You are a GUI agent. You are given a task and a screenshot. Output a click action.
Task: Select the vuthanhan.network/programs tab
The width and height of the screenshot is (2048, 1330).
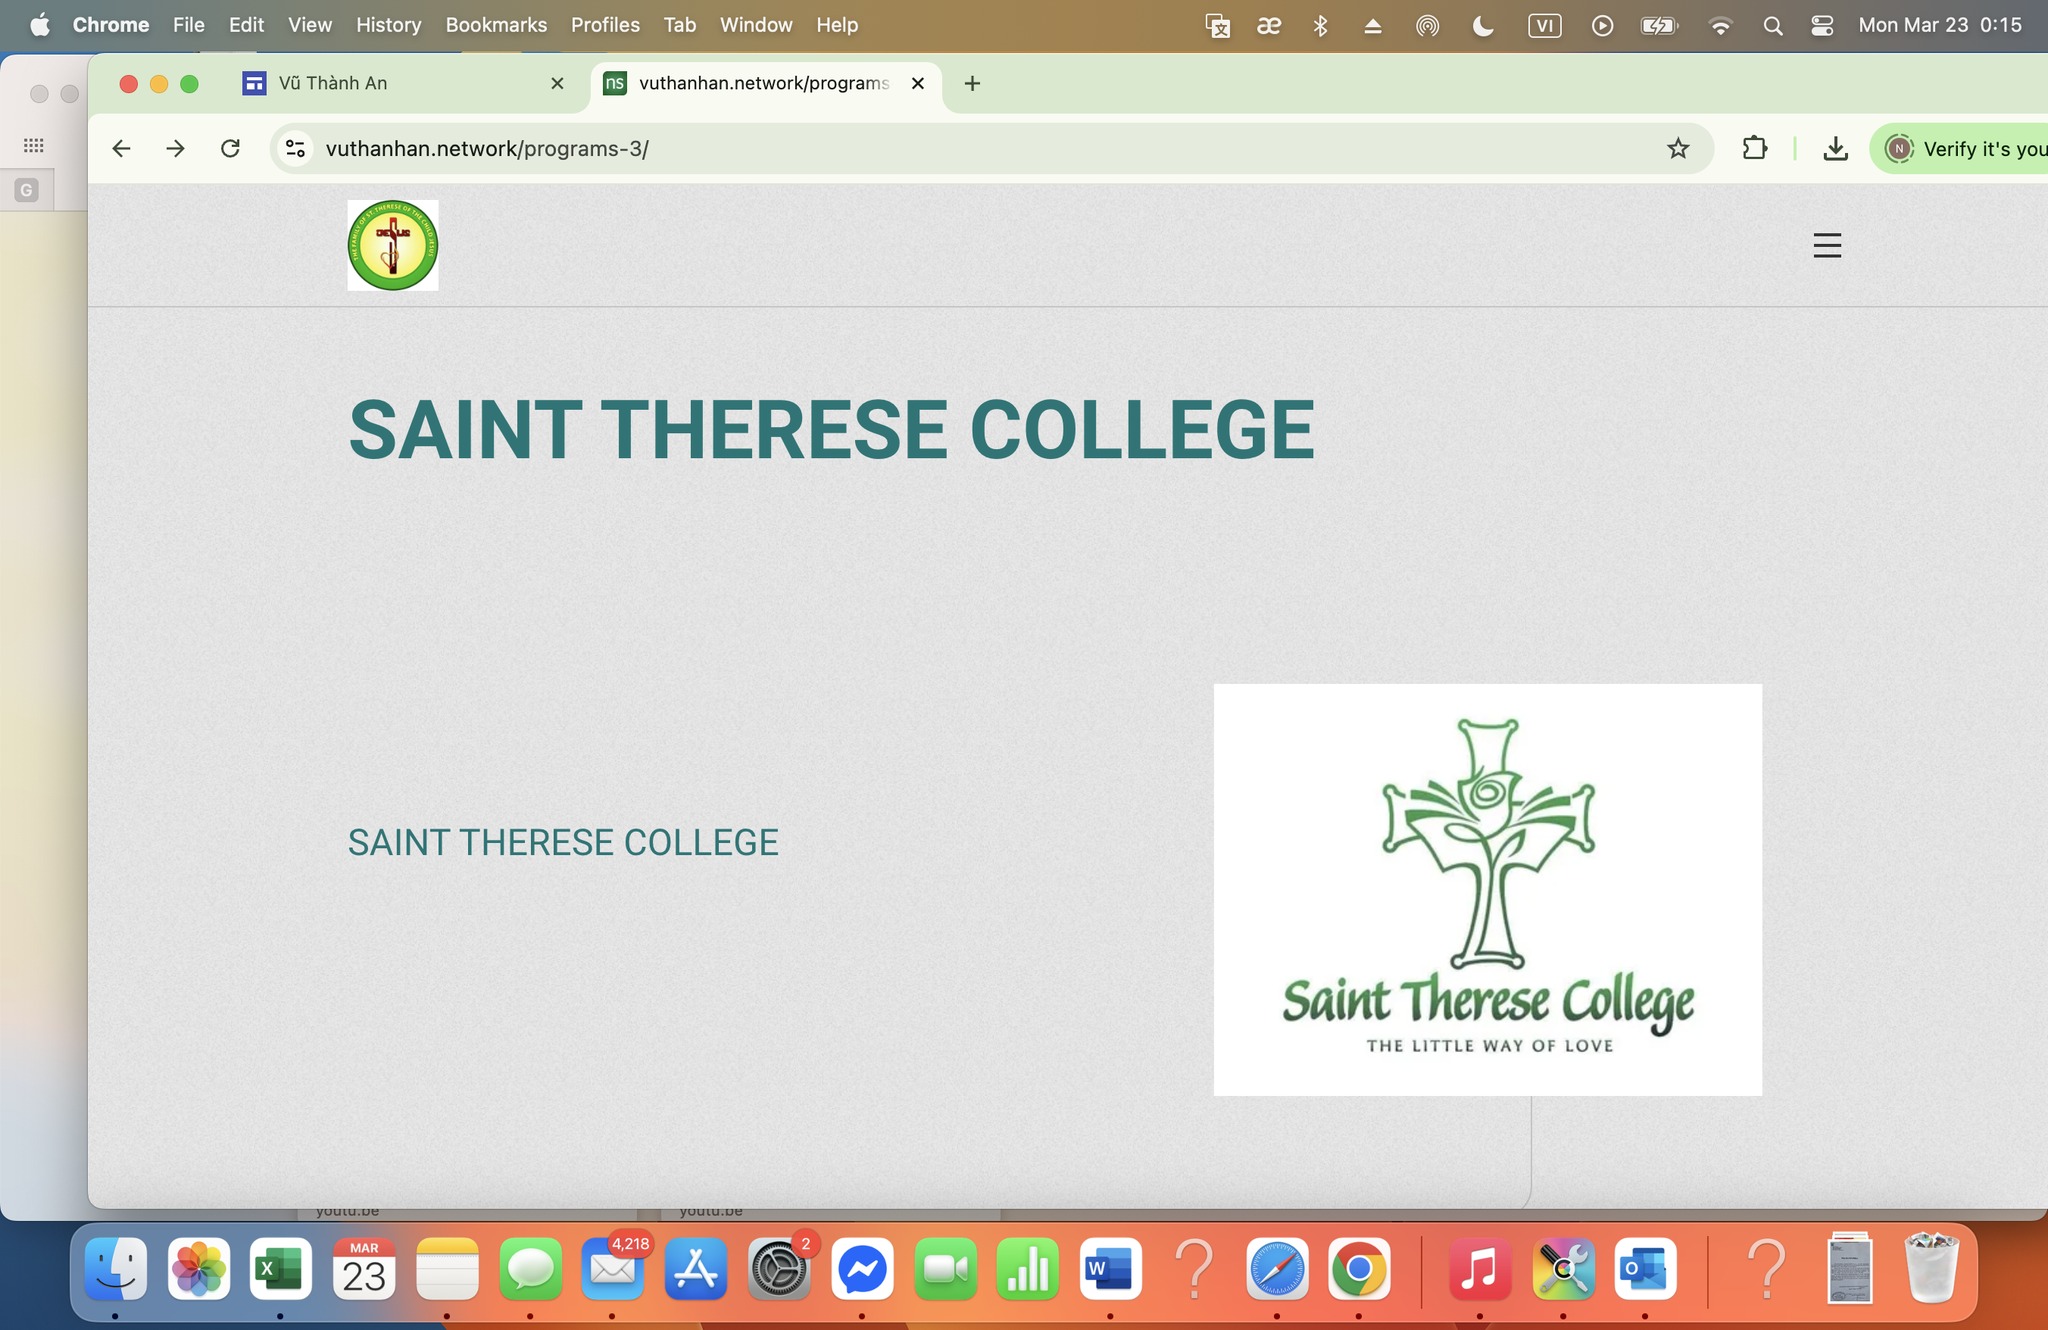[764, 83]
